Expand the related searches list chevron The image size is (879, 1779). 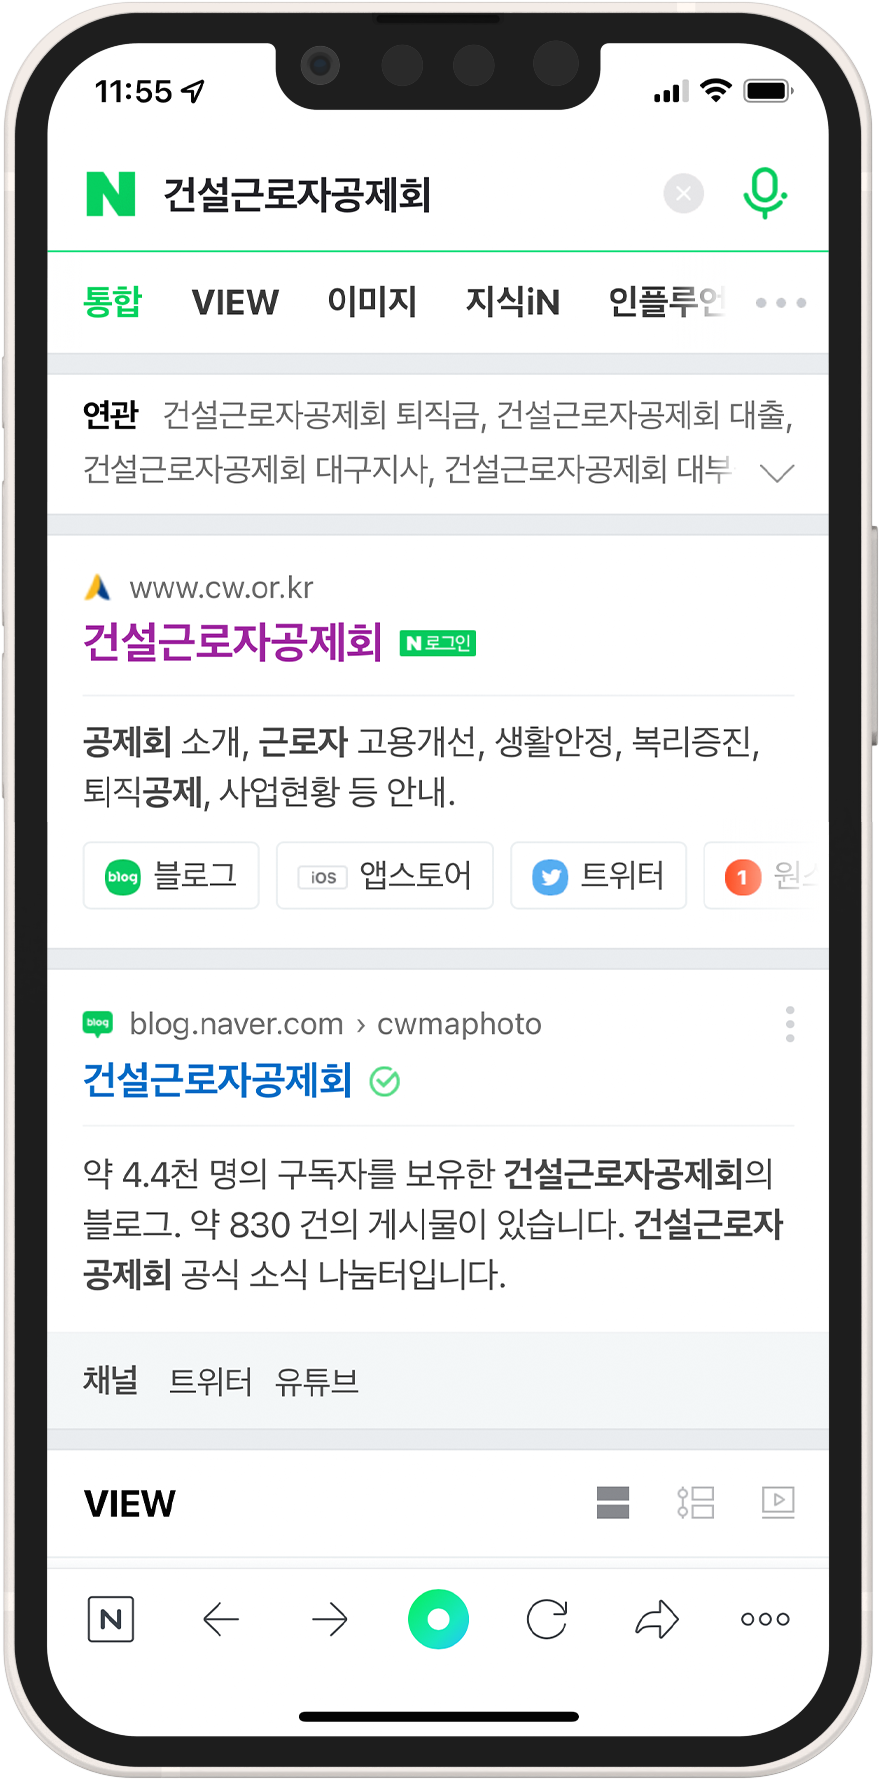[x=777, y=472]
